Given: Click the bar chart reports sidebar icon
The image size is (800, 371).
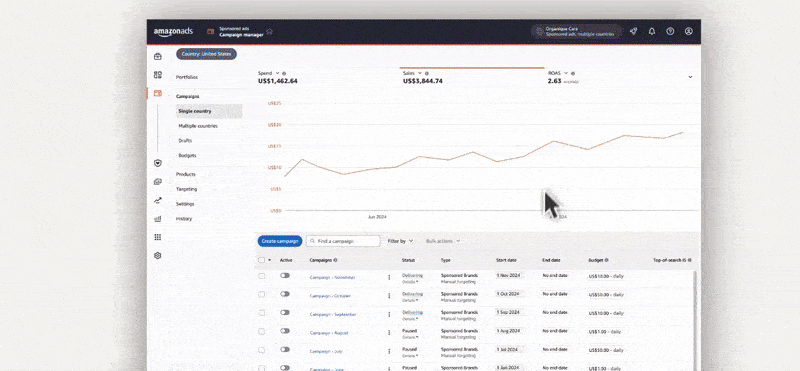Looking at the screenshot, I should [x=158, y=219].
